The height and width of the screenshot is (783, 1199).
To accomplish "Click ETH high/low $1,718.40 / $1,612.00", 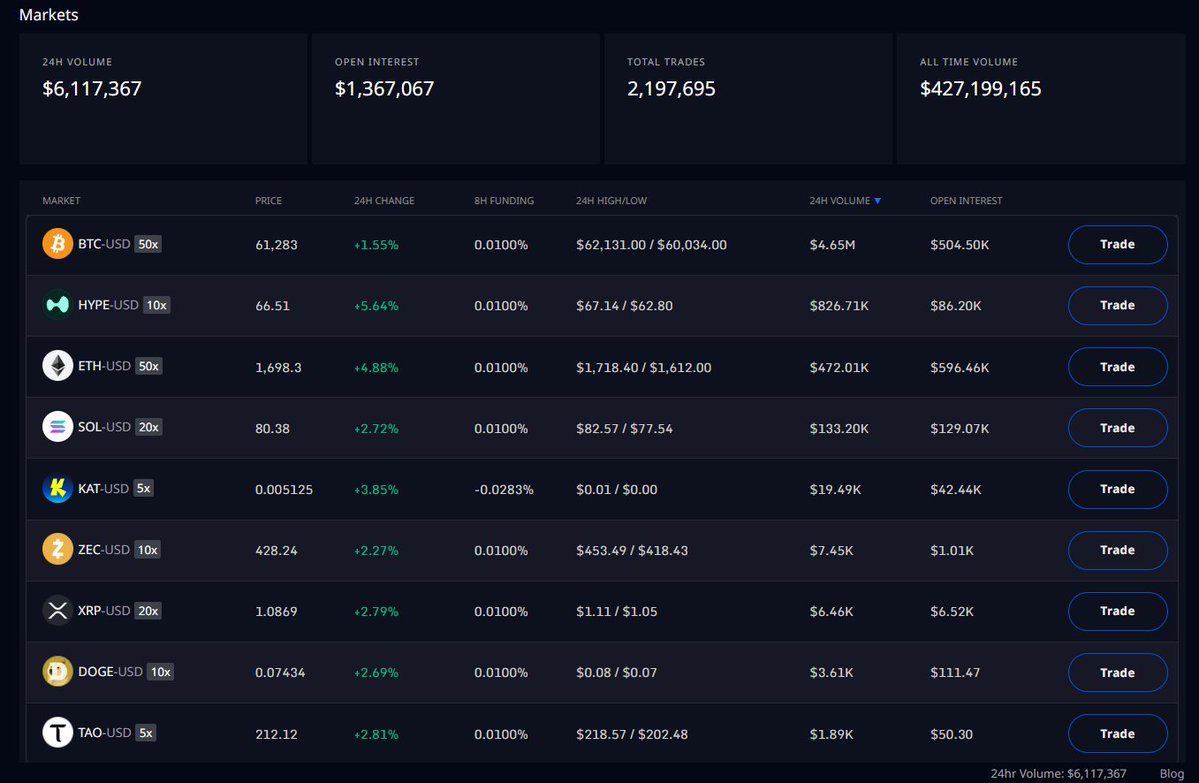I will [643, 367].
